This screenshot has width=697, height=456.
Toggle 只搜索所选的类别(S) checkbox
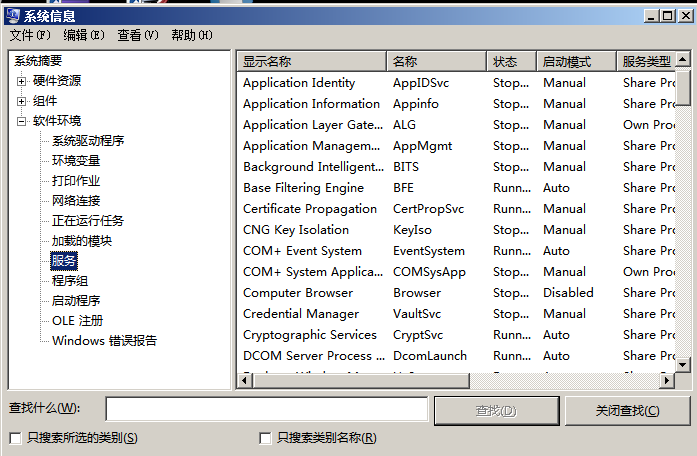(x=16, y=439)
